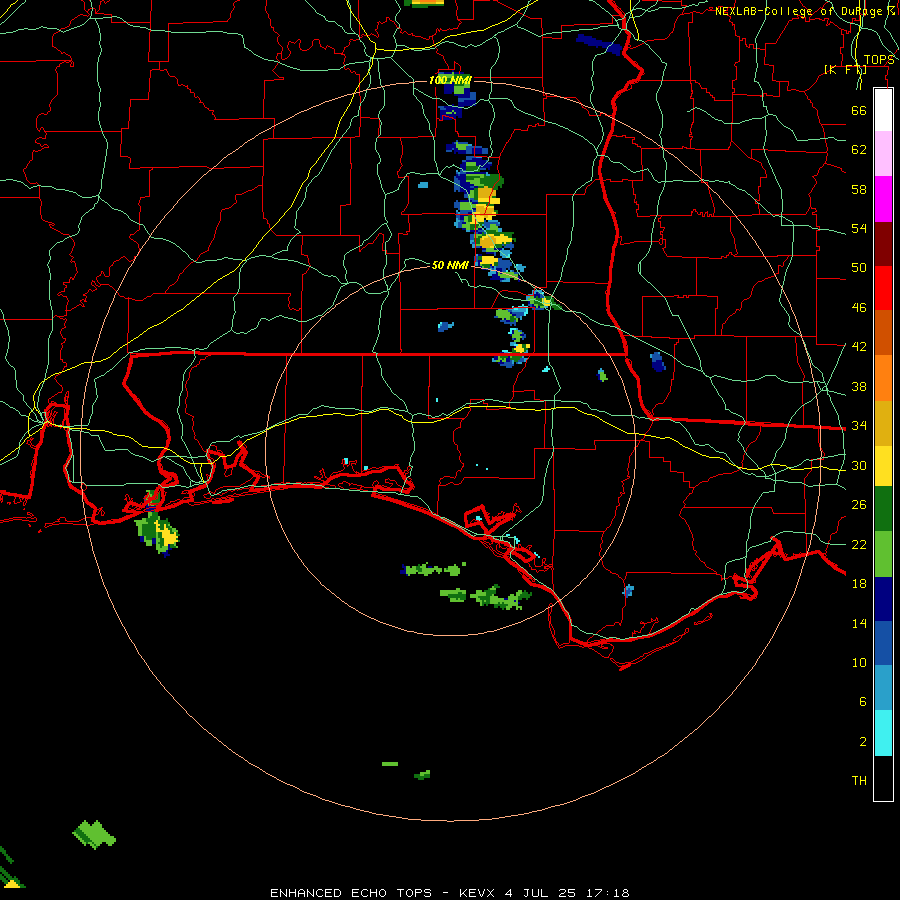The height and width of the screenshot is (900, 900).
Task: Click the 22 legend value
Action: (x=859, y=544)
